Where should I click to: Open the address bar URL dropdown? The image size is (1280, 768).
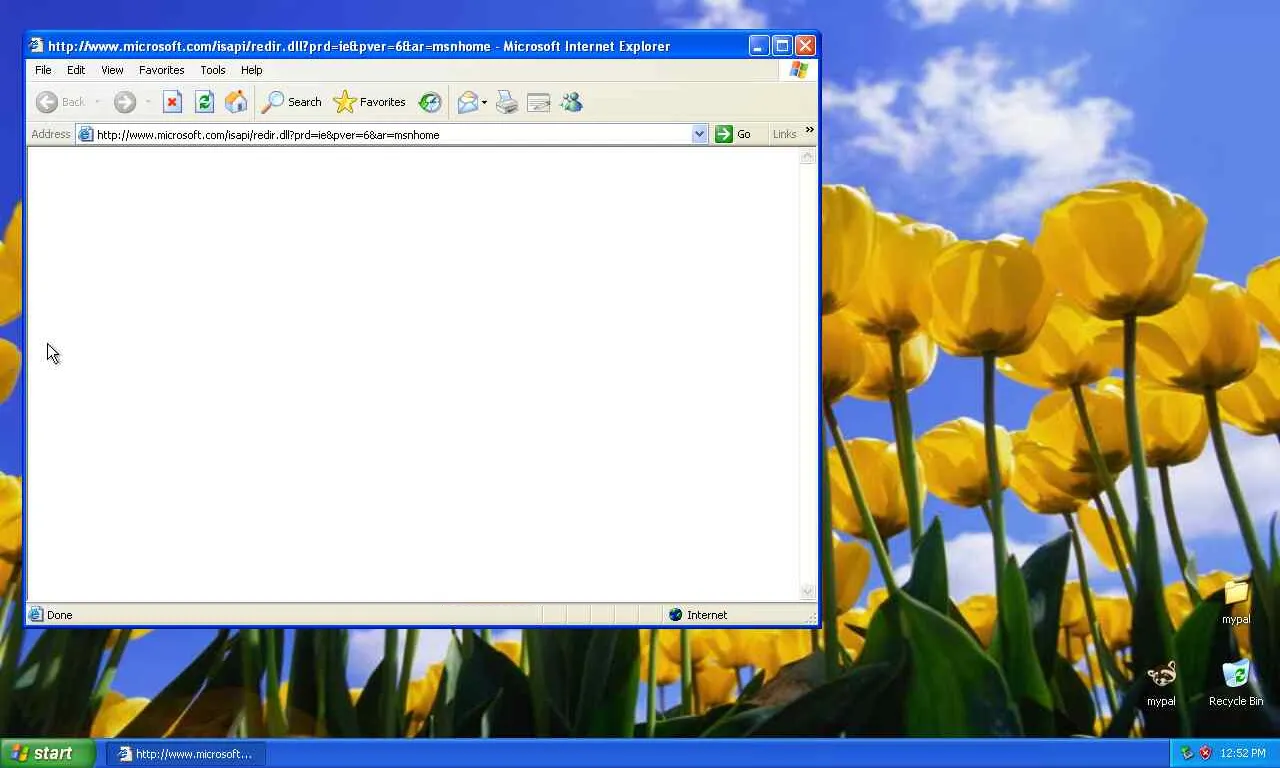point(699,134)
